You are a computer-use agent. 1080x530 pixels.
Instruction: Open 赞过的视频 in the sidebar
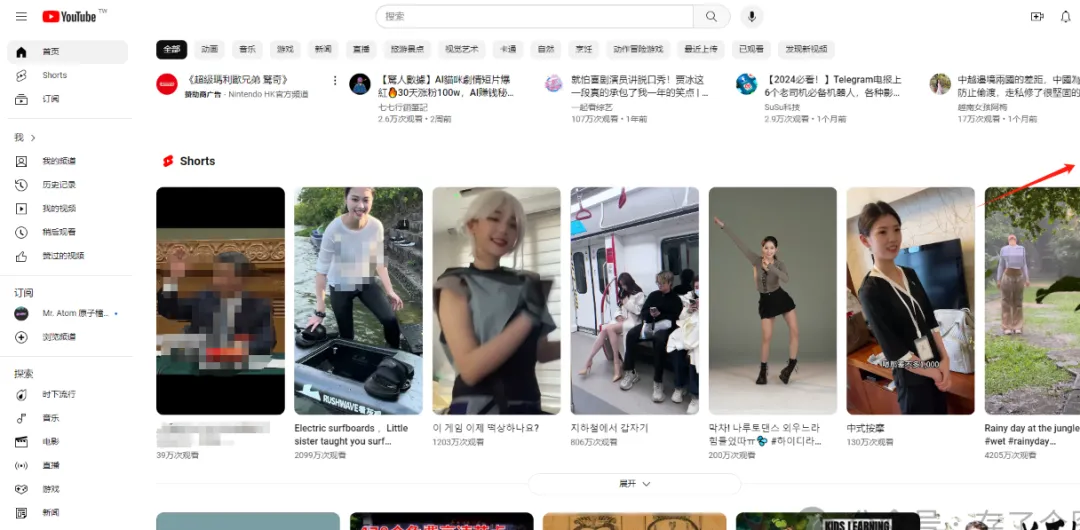click(68, 256)
